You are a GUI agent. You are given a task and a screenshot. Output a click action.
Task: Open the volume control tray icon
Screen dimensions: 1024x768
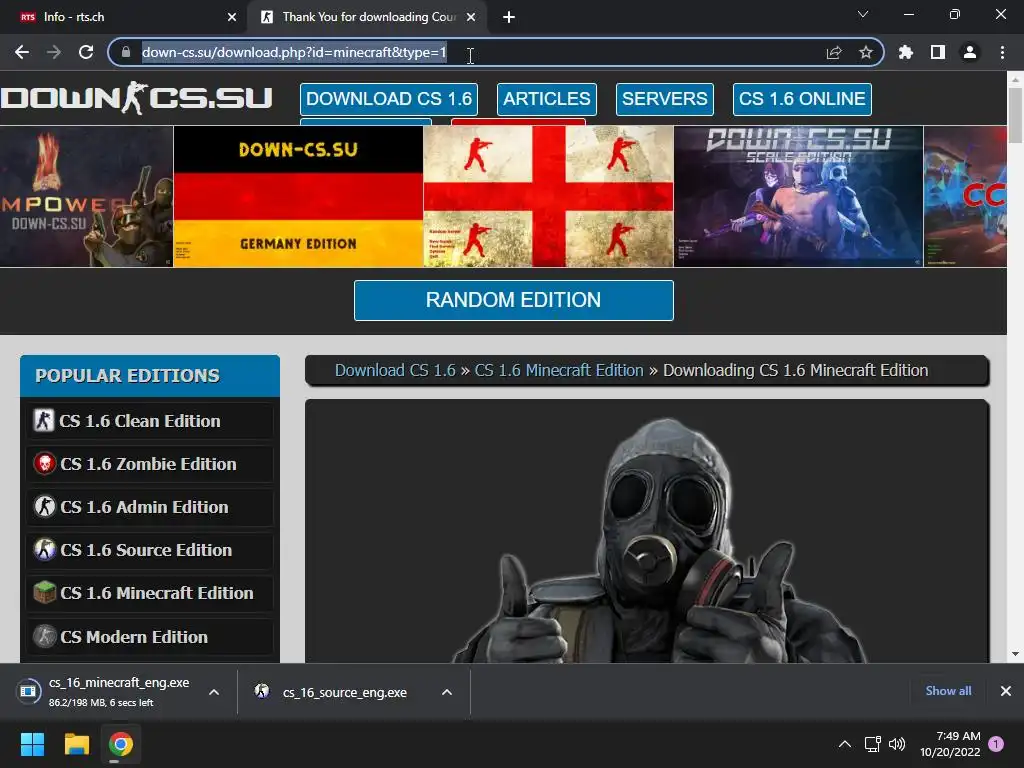click(x=897, y=744)
